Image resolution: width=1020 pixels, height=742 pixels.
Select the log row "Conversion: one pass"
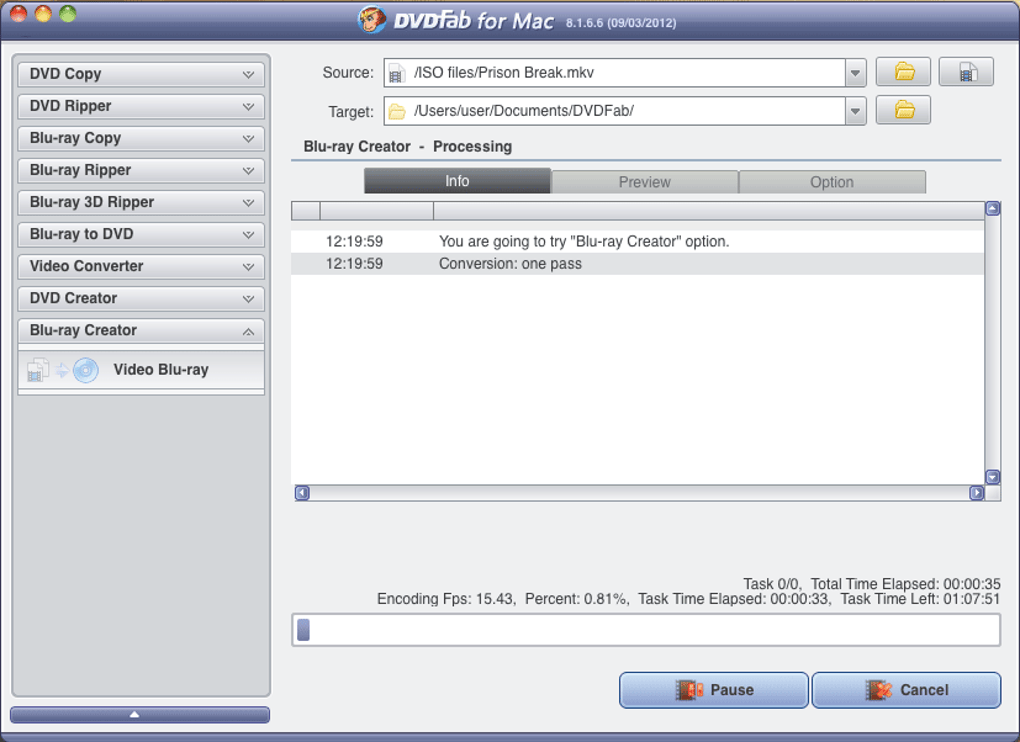point(638,263)
